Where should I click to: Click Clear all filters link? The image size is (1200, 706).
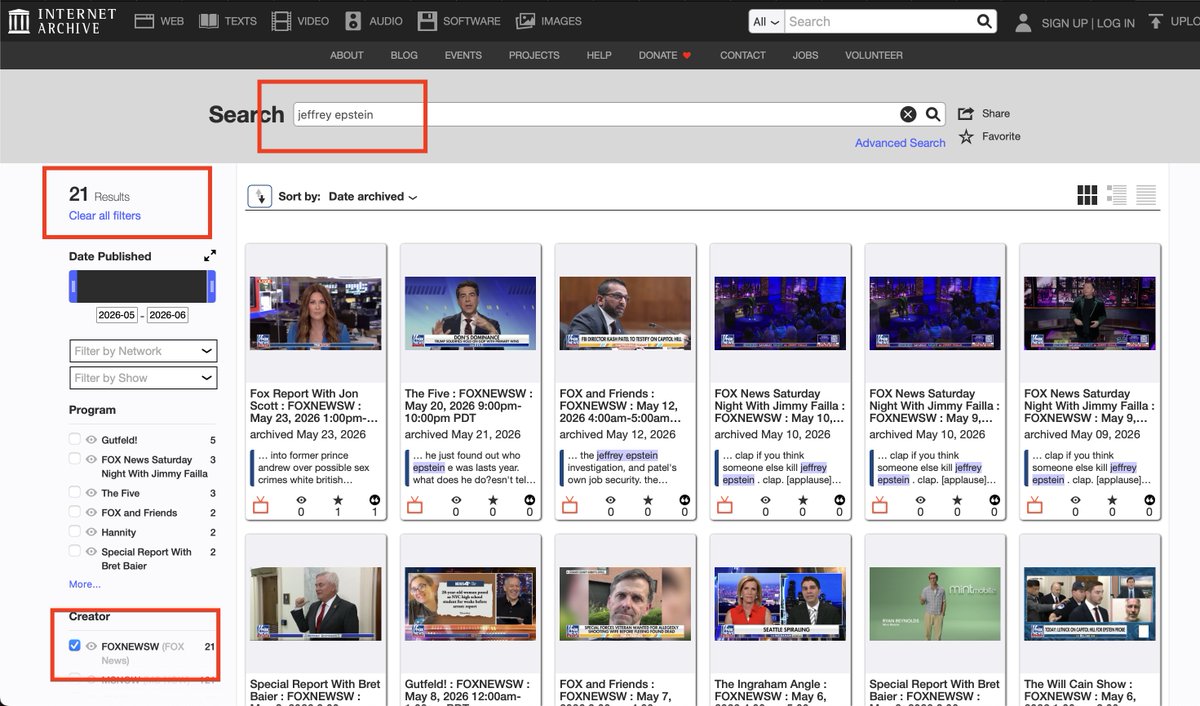[105, 216]
